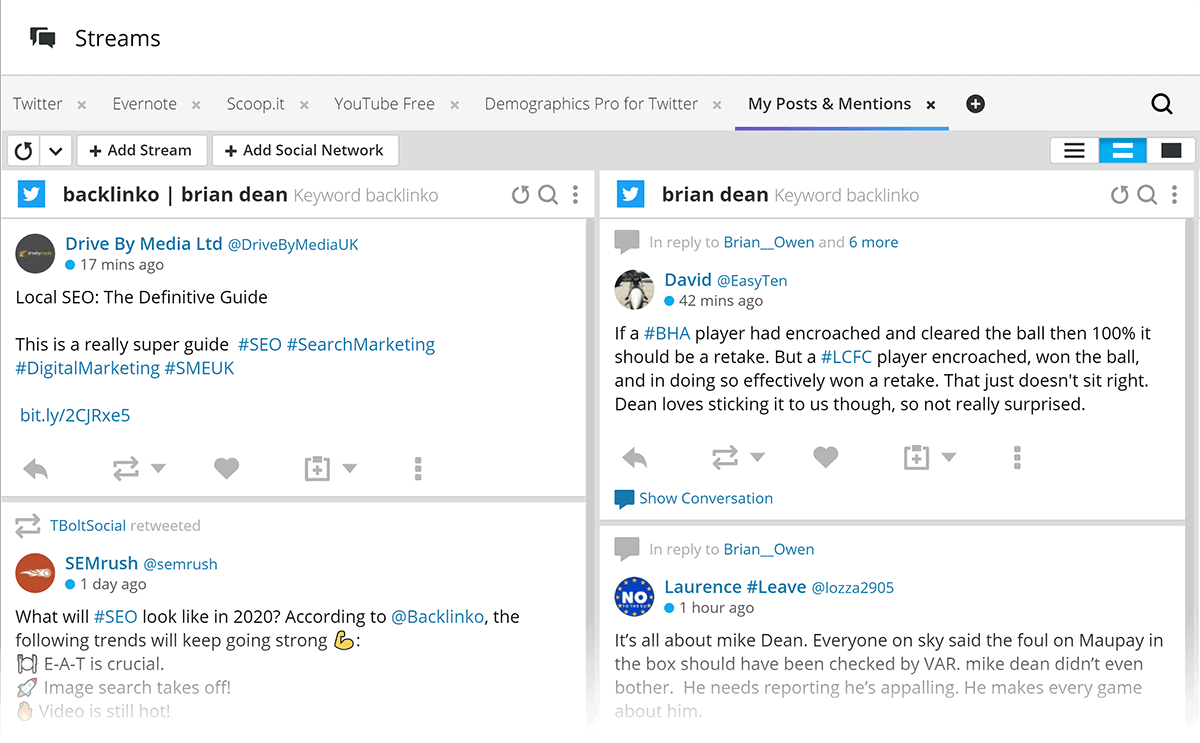
Task: Open the SEMrush profile name
Action: tap(102, 563)
